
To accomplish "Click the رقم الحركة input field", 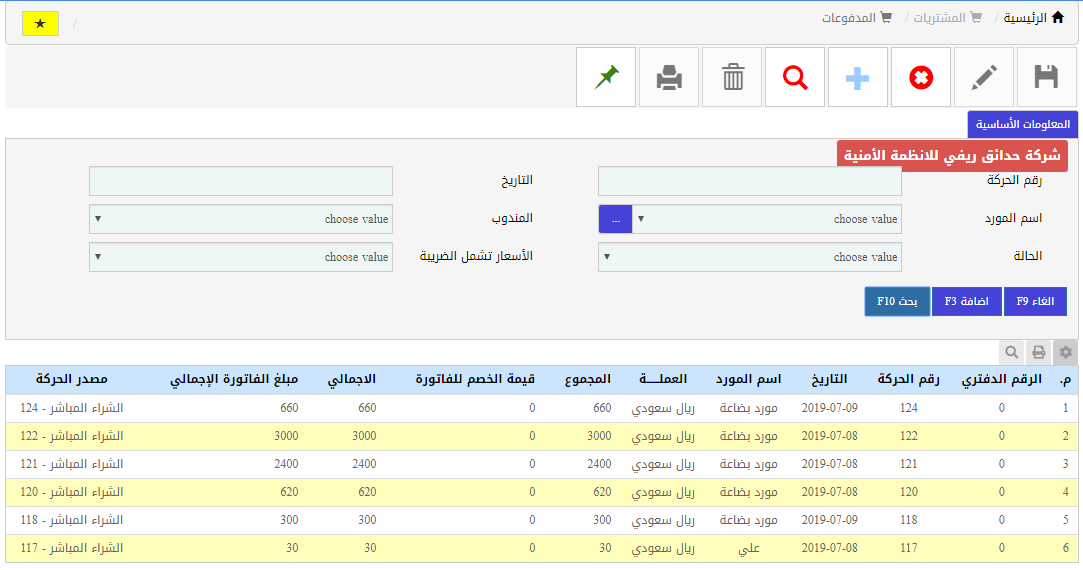I will point(750,181).
